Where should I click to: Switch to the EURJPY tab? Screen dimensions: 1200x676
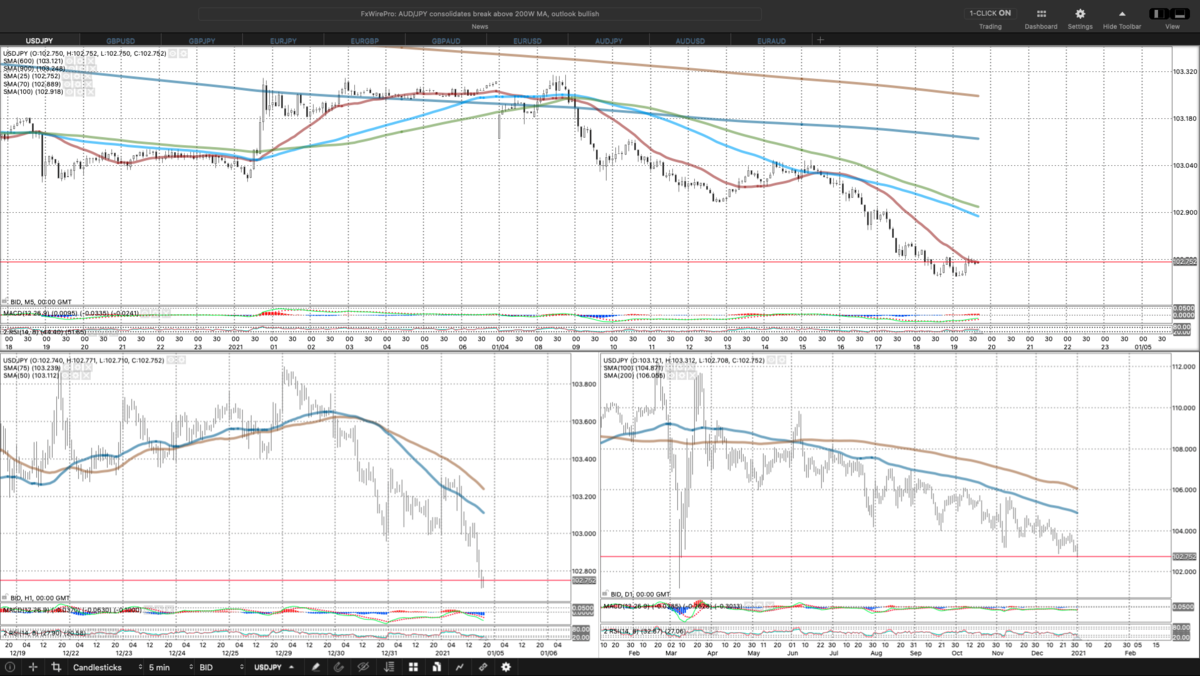coord(284,40)
